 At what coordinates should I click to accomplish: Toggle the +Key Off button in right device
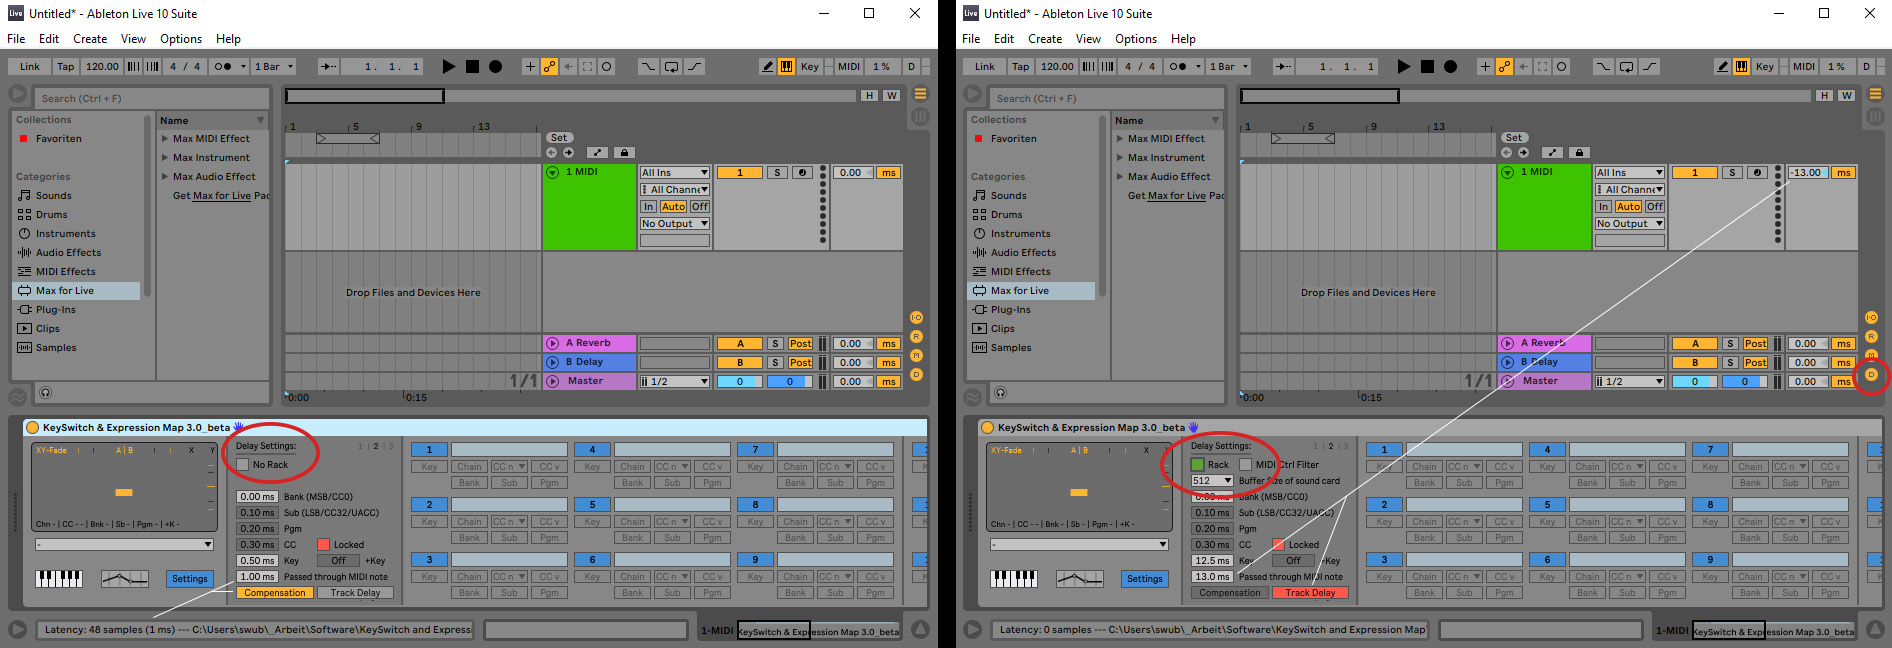(x=1294, y=561)
